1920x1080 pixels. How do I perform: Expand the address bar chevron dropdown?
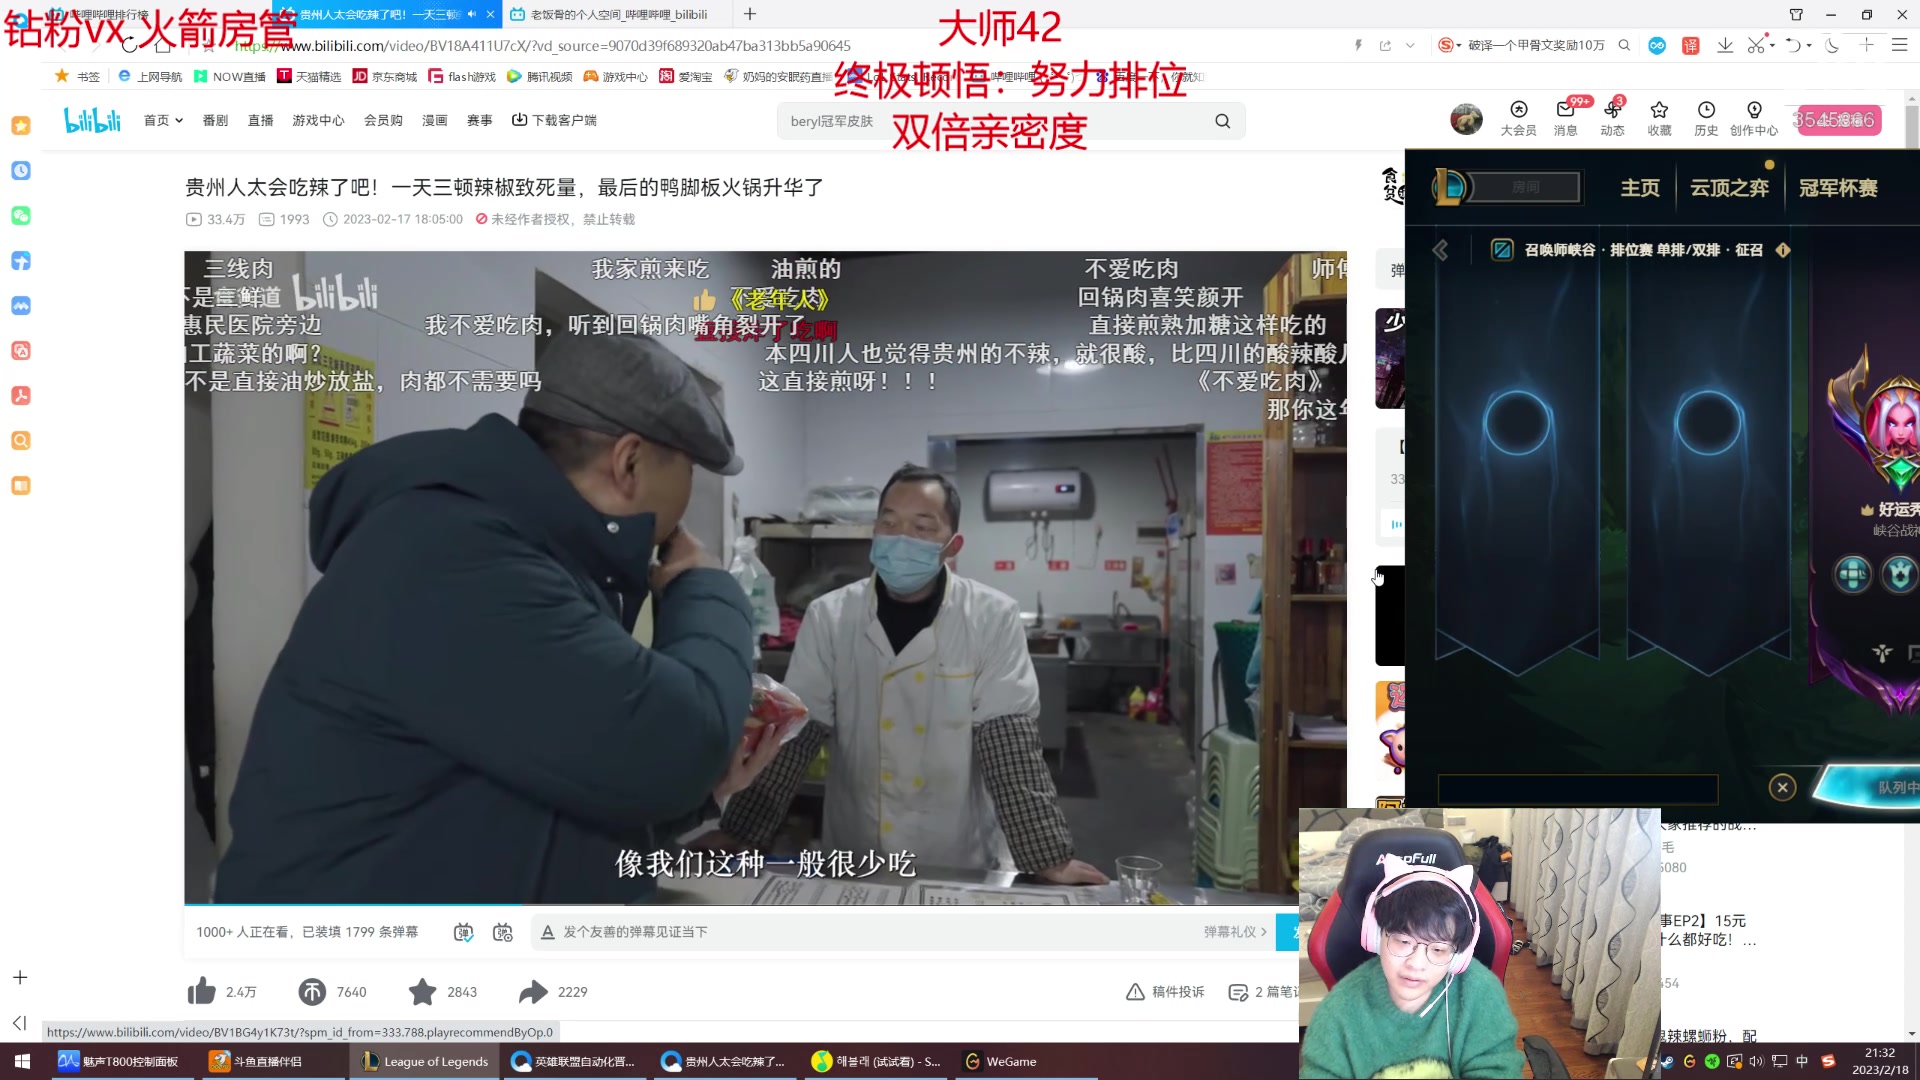(x=1410, y=45)
